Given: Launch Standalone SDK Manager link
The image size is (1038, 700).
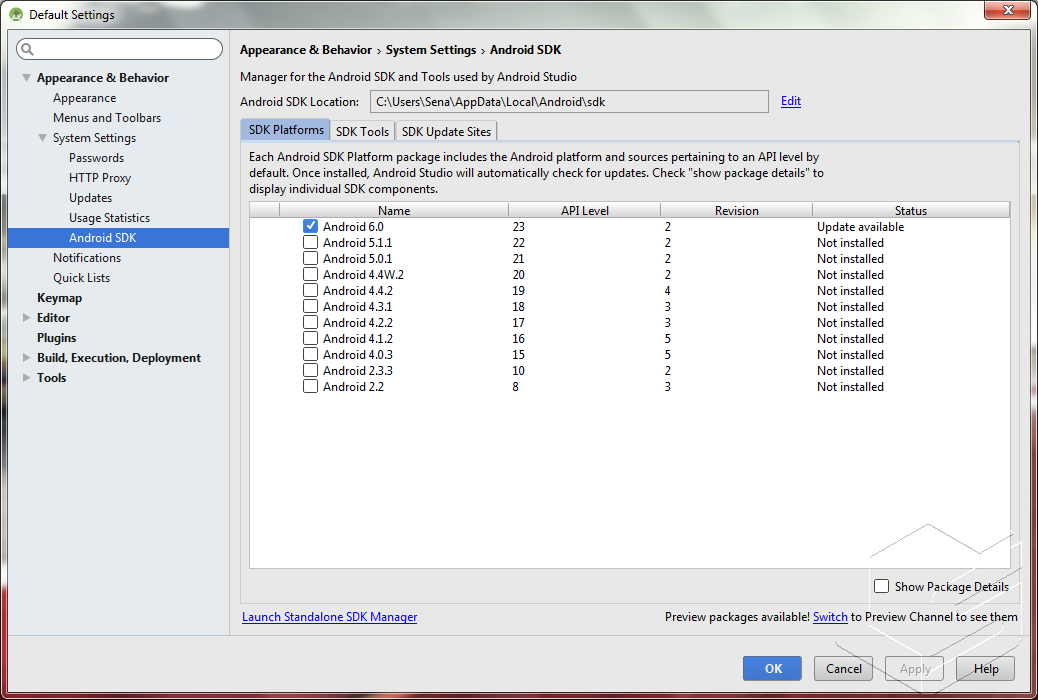Looking at the screenshot, I should pos(330,617).
